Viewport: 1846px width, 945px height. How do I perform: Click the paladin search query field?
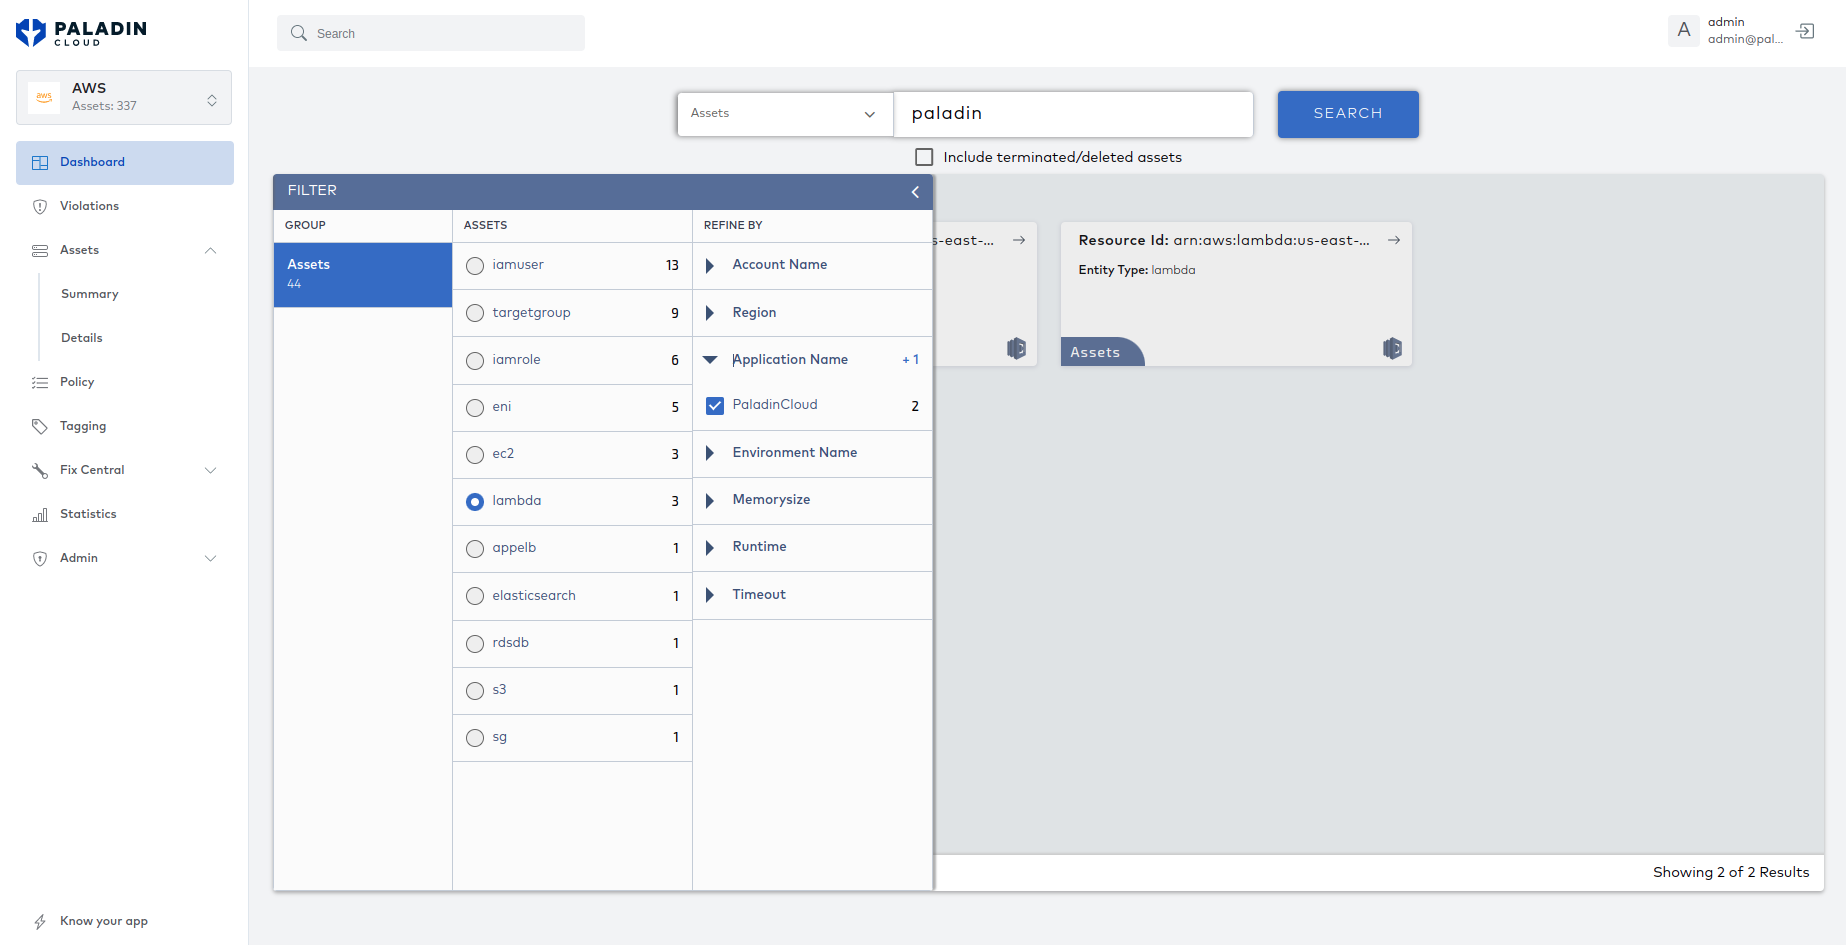pos(1073,114)
